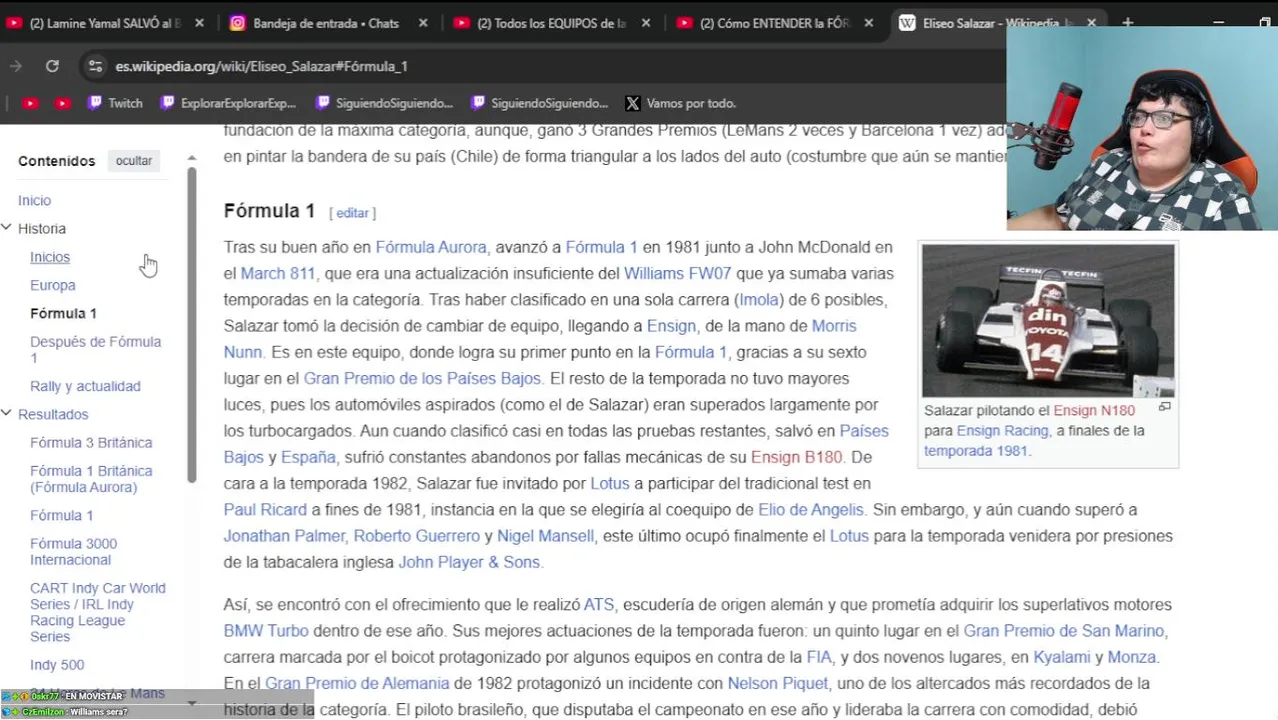Open Gran Premio de los Países Bajos link
Image resolution: width=1278 pixels, height=720 pixels.
(x=422, y=378)
